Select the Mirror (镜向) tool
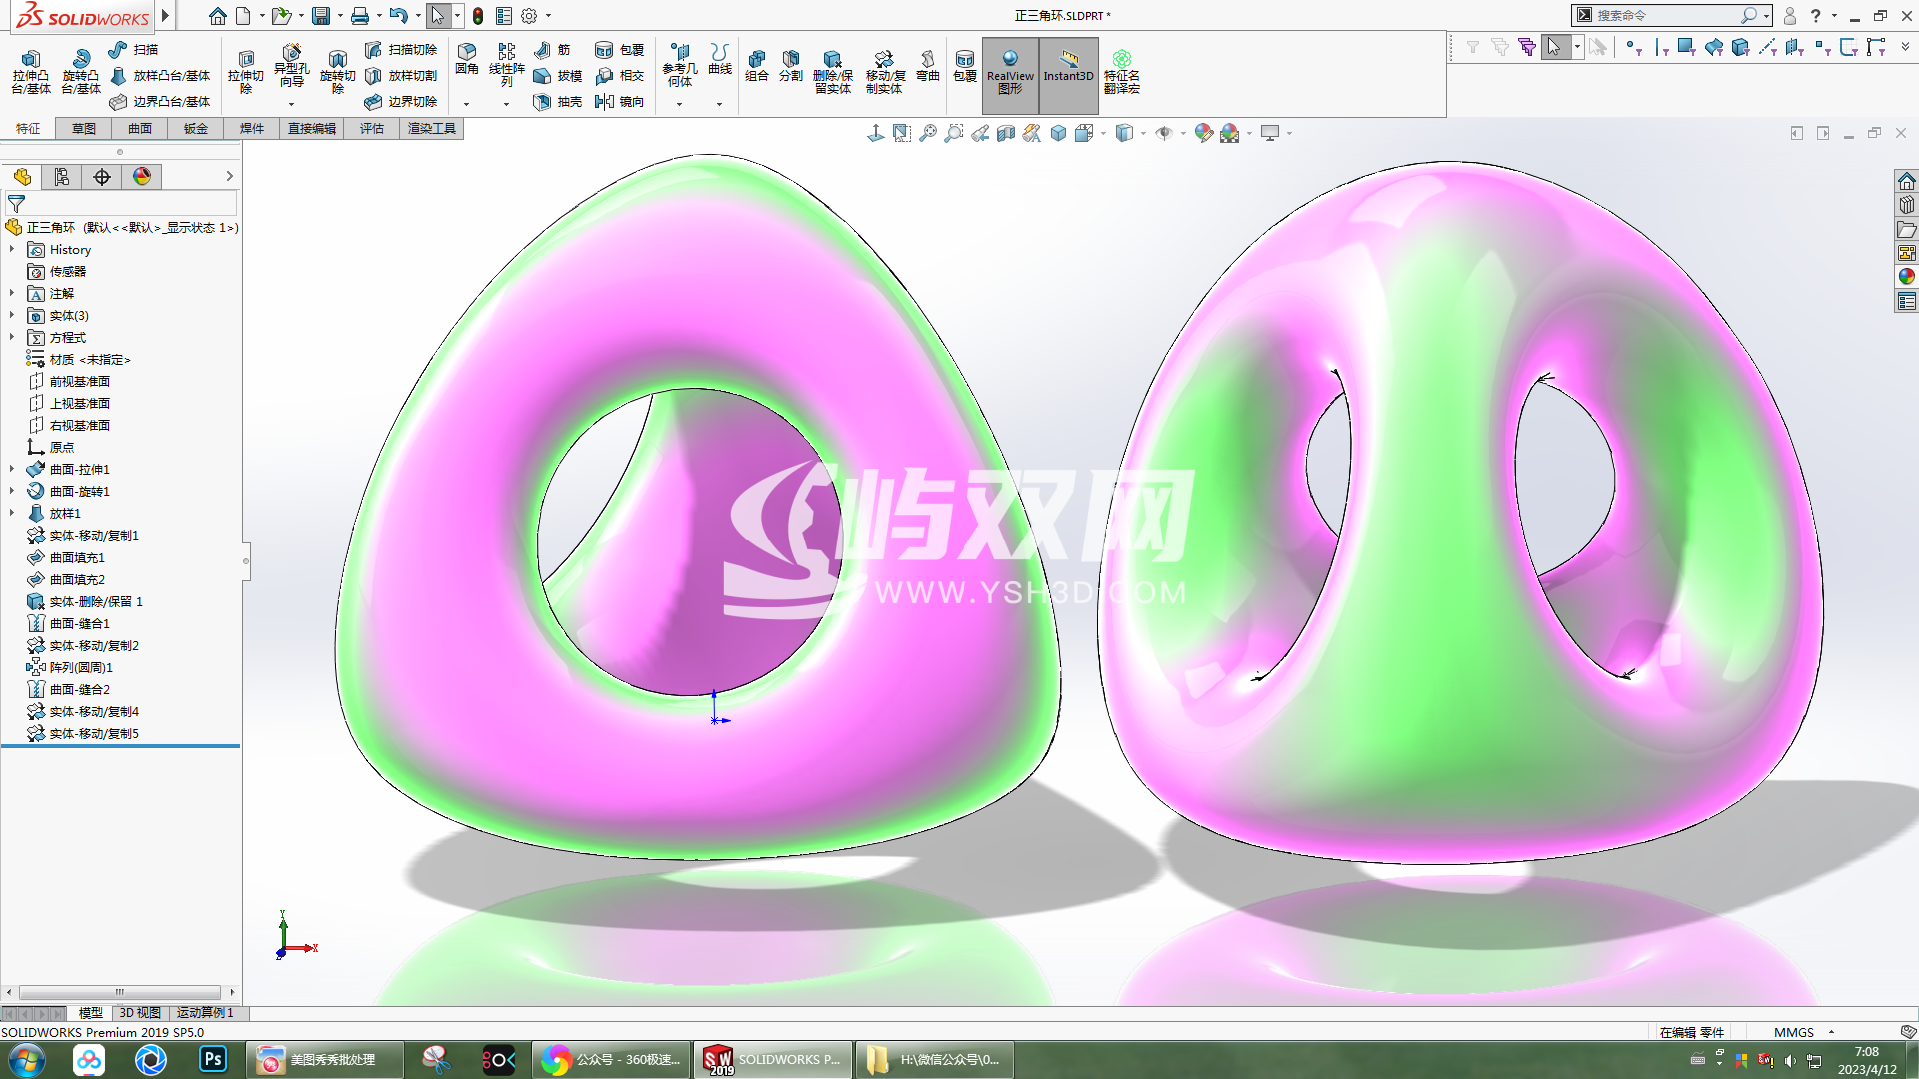Image resolution: width=1919 pixels, height=1079 pixels. [619, 101]
